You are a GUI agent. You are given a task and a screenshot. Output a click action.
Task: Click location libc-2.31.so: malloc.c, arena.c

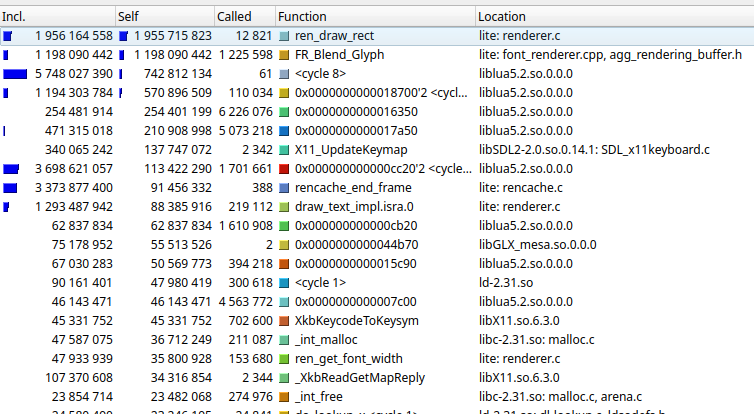point(560,397)
